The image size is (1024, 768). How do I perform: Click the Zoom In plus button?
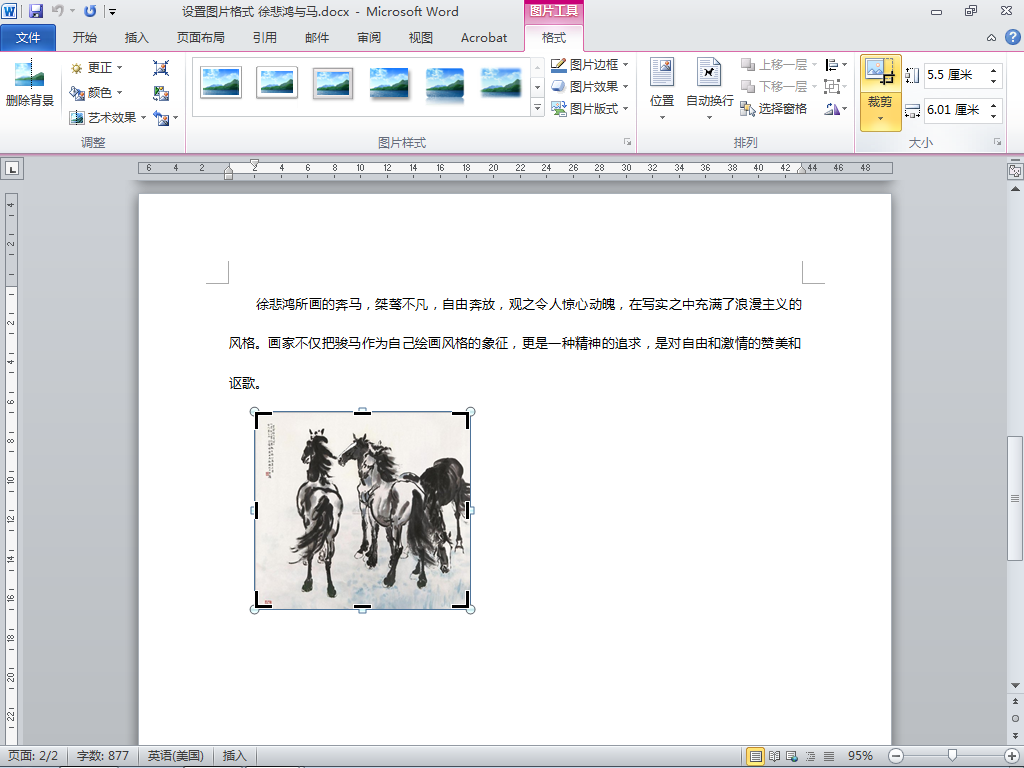click(1013, 756)
